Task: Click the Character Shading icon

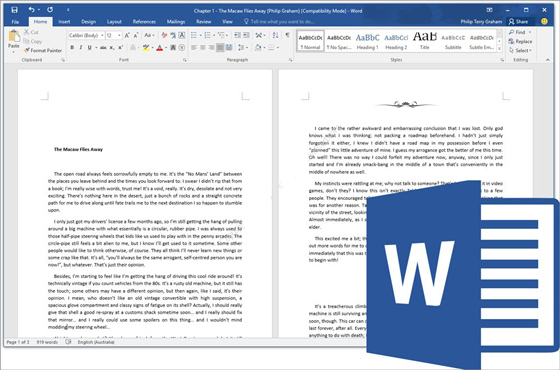Action: 173,48
